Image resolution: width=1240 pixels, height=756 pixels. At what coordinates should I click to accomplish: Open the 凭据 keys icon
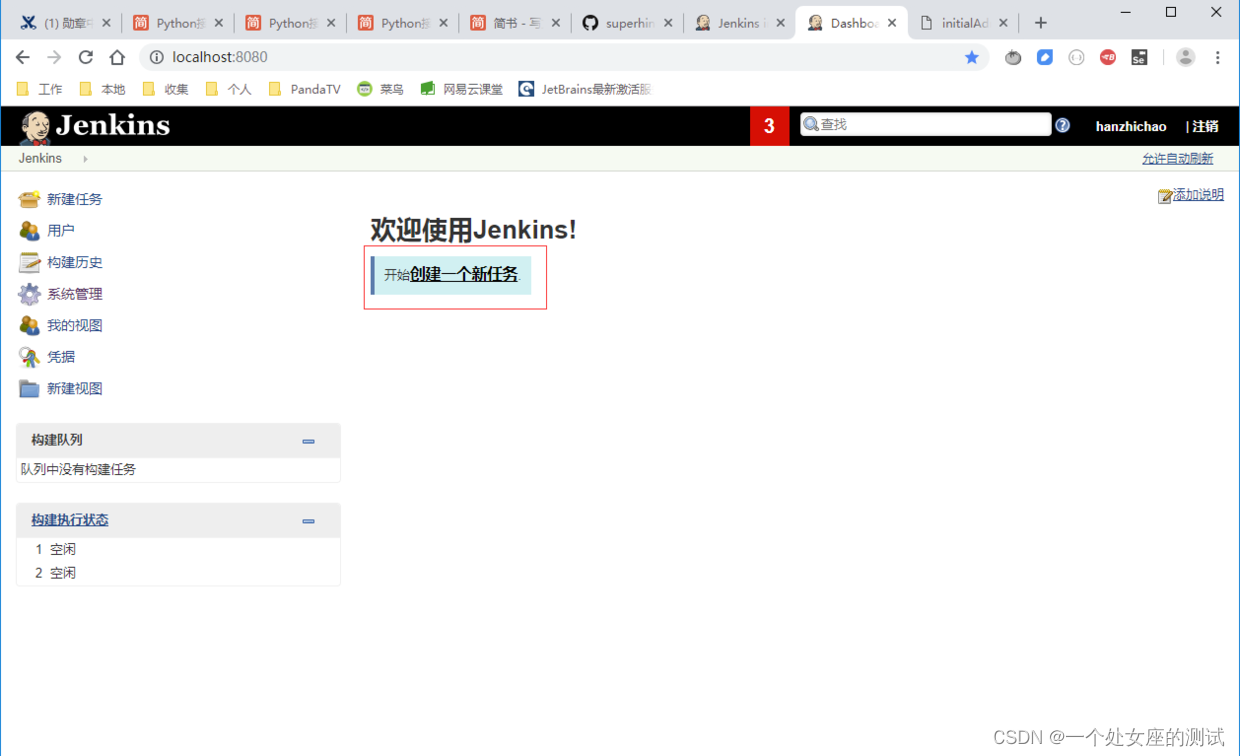[x=29, y=357]
